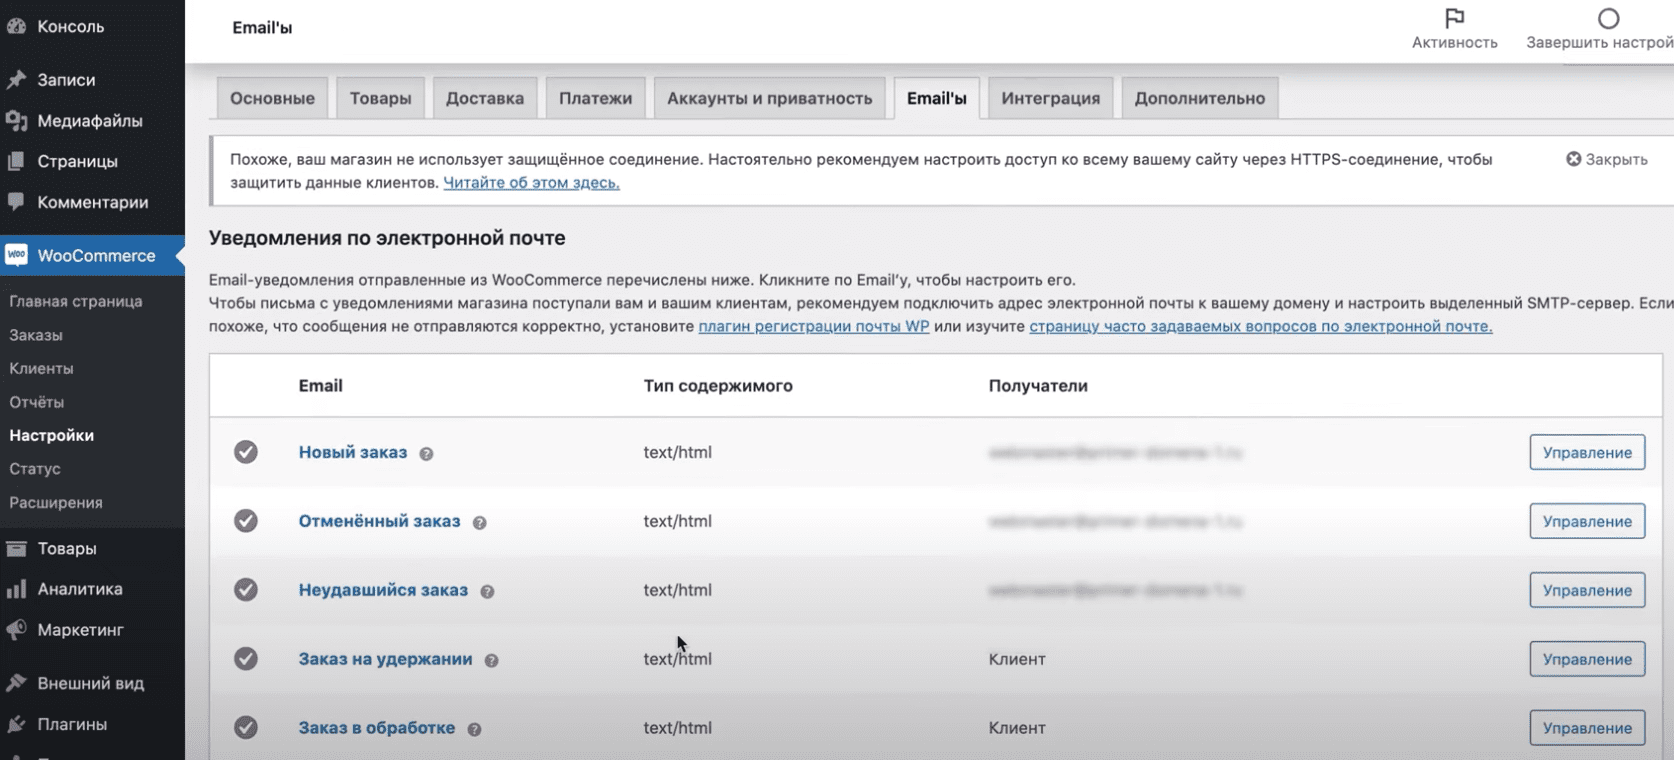Click the enabled checkmark for Новый заказ
Image resolution: width=1674 pixels, height=760 pixels.
246,452
